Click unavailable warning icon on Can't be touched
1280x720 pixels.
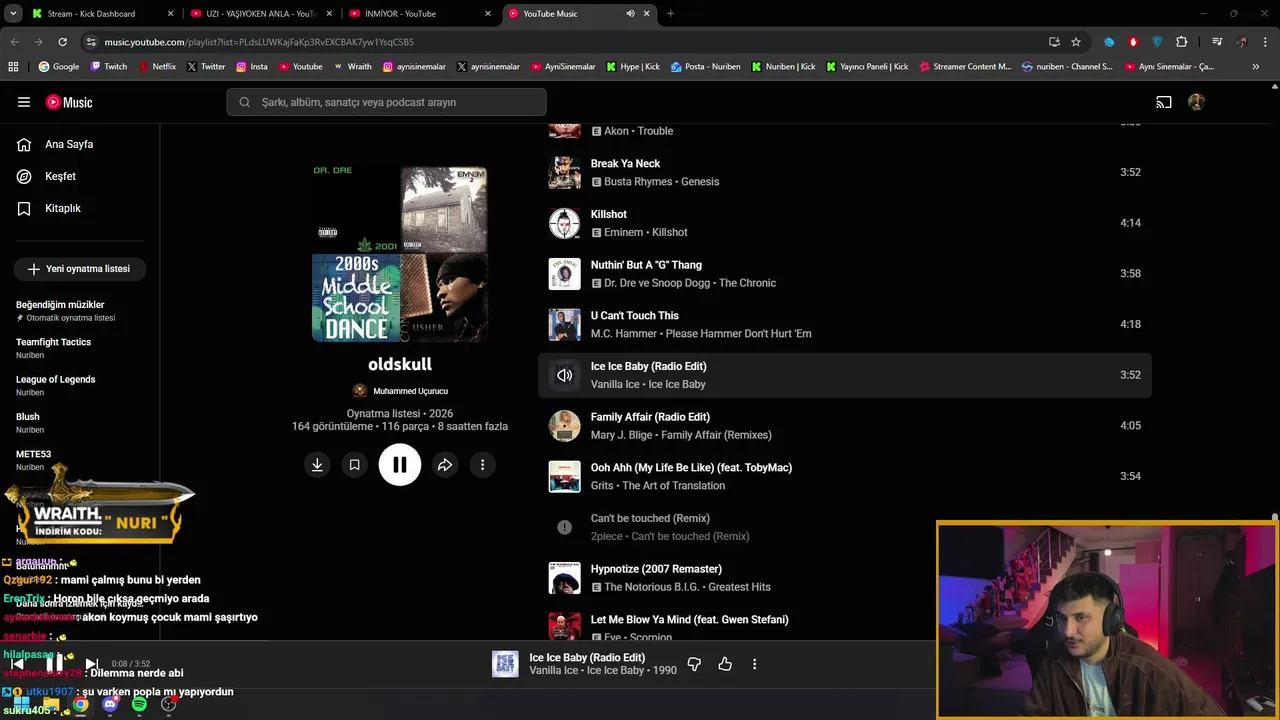[565, 527]
